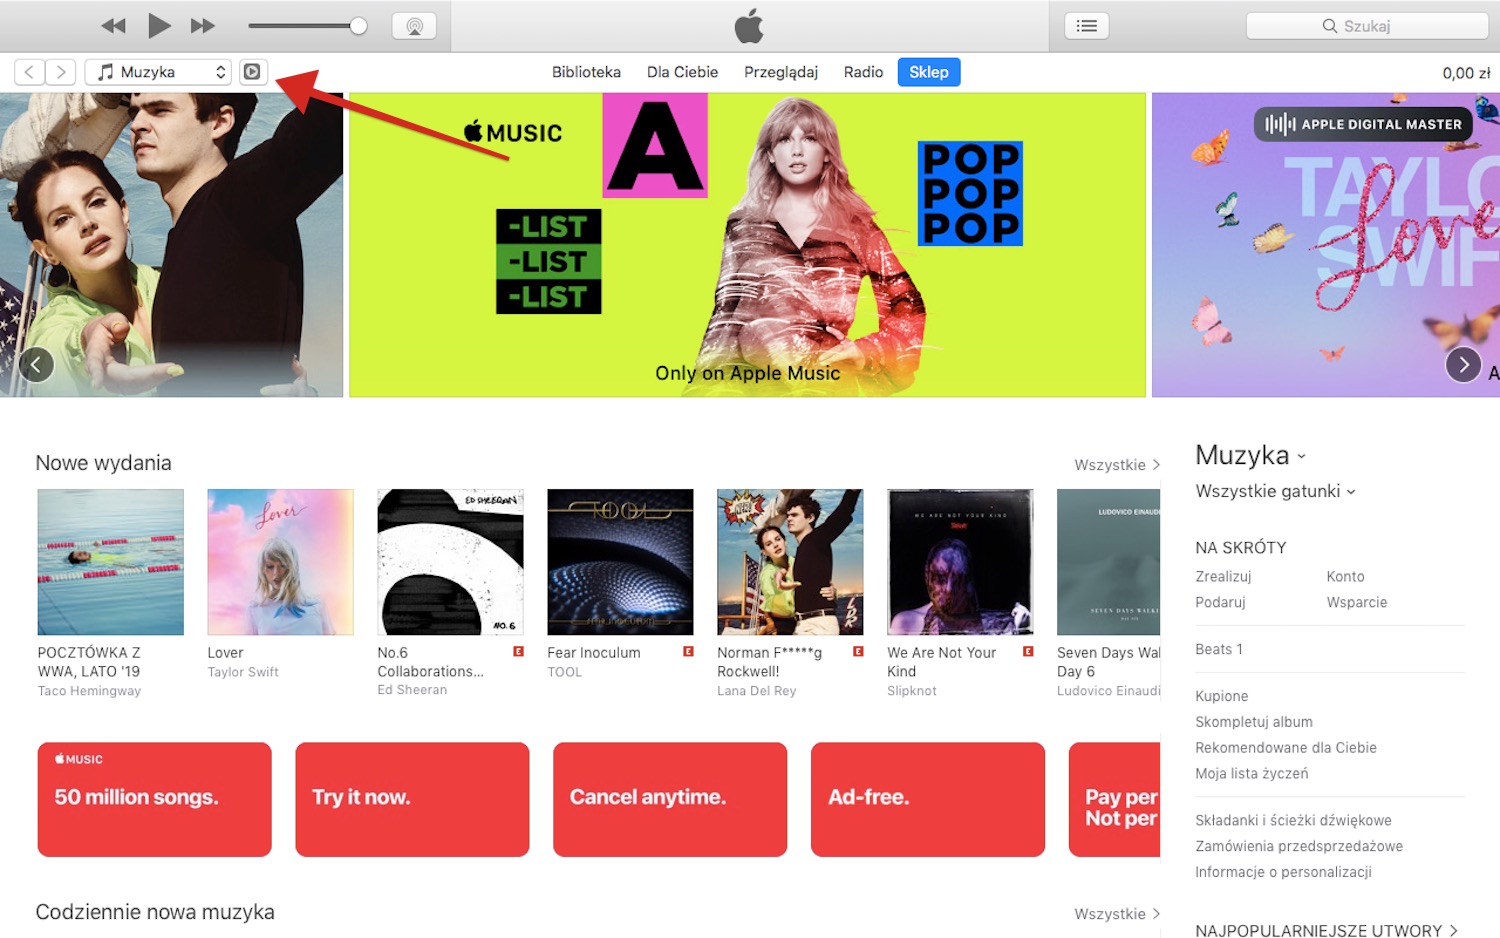Click the Szukaj search field
Screen dimensions: 1500x938
1366,26
